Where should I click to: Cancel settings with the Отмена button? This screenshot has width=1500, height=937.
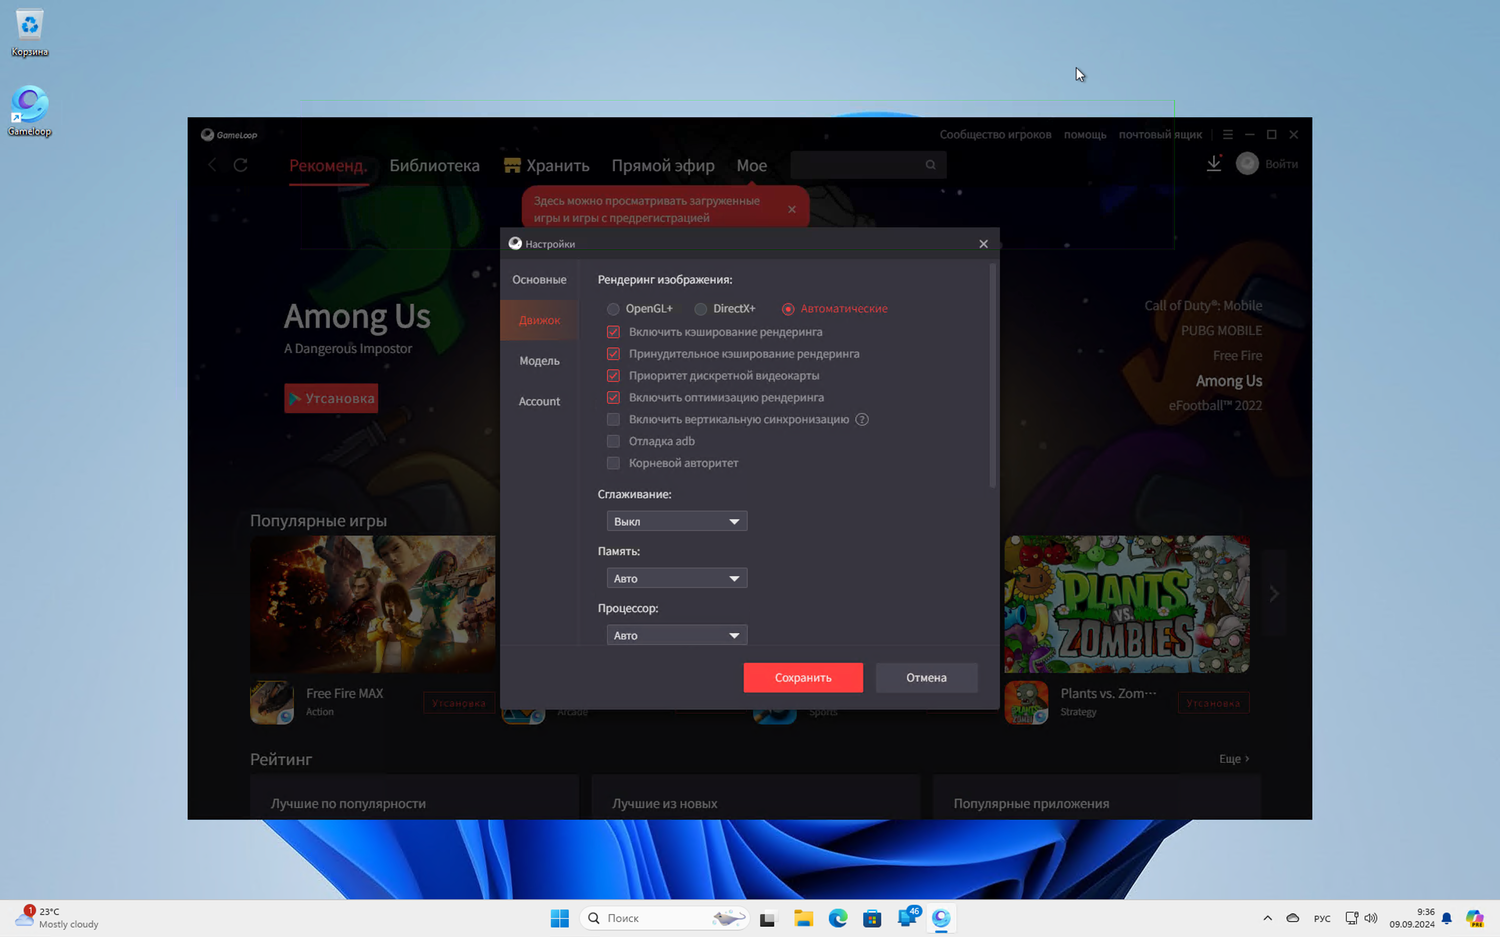pyautogui.click(x=926, y=677)
